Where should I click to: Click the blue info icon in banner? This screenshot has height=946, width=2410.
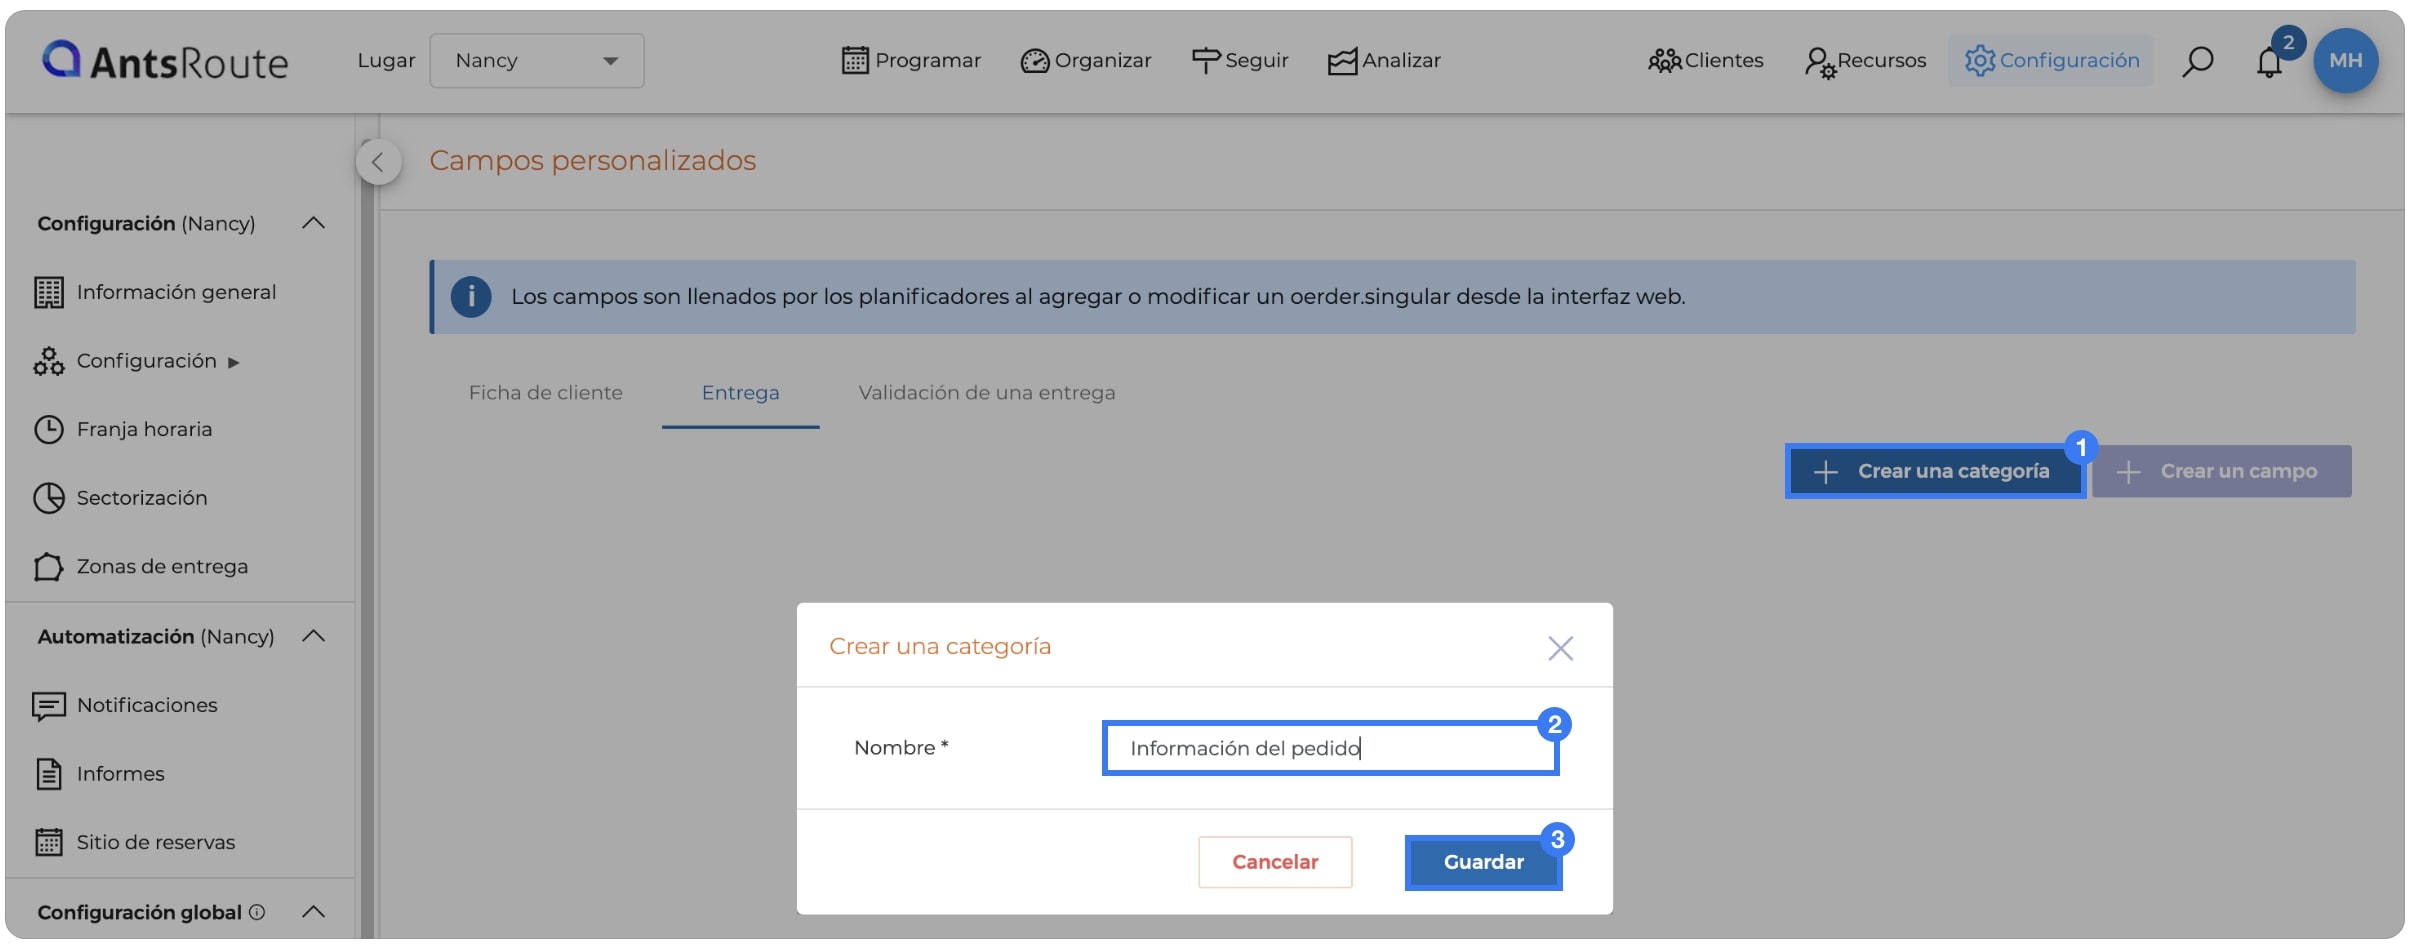tap(471, 297)
